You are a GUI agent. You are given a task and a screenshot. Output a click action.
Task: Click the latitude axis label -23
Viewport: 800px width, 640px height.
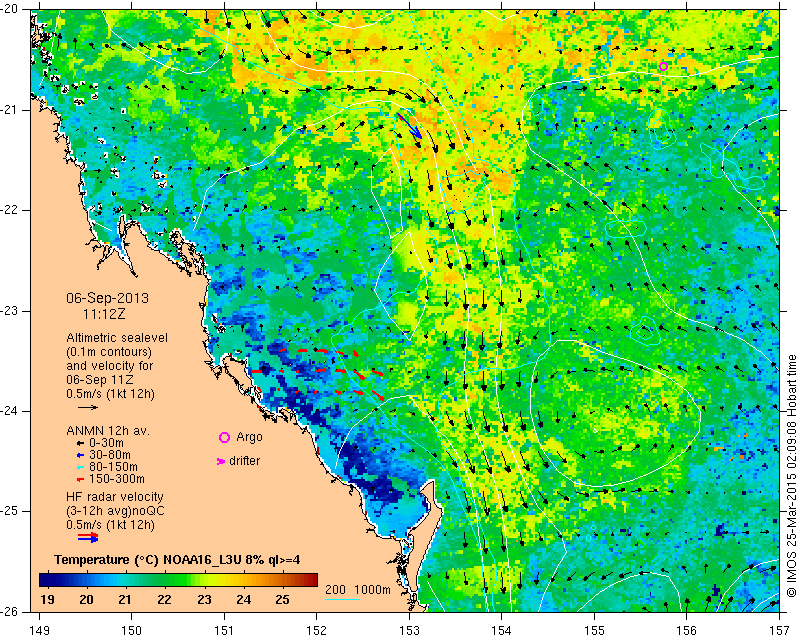point(10,310)
